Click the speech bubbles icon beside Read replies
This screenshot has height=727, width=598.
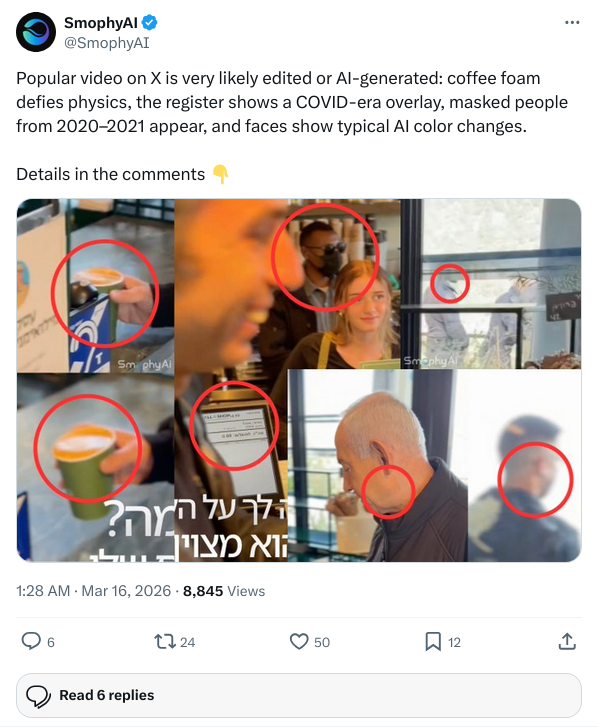coord(38,695)
